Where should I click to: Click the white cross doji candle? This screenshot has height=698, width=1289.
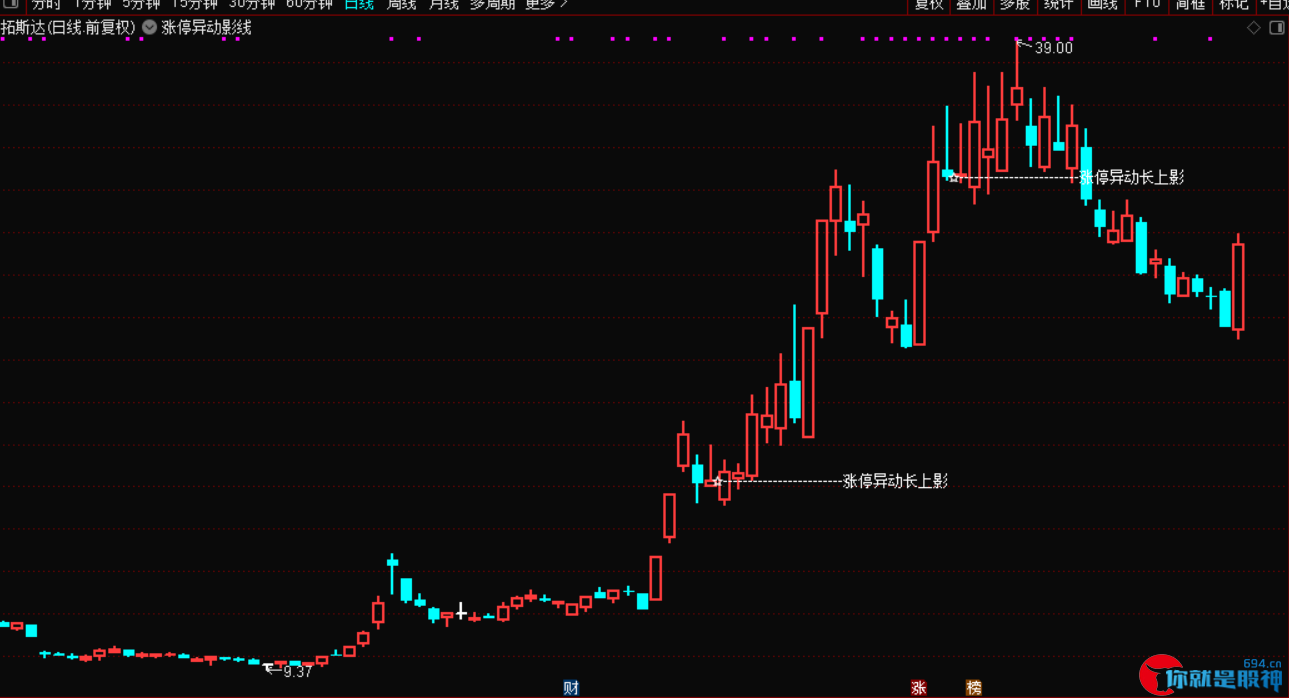pyautogui.click(x=461, y=611)
